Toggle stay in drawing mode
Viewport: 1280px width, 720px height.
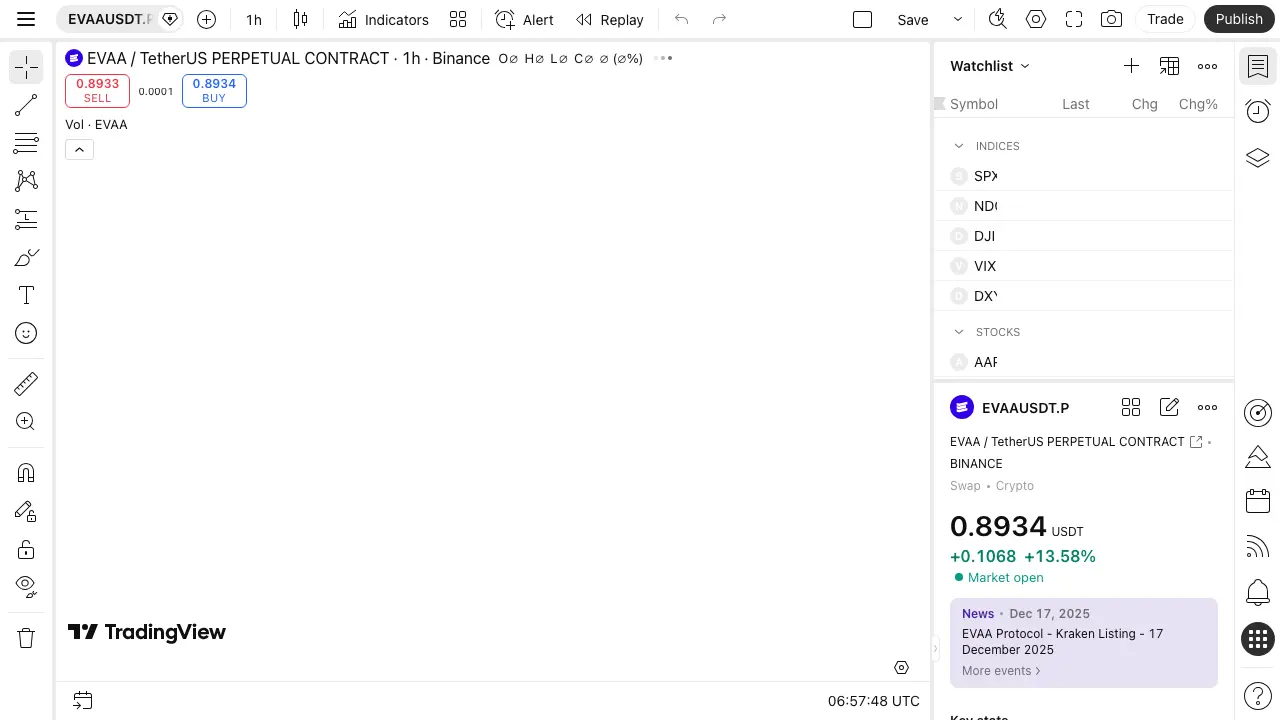(x=26, y=511)
